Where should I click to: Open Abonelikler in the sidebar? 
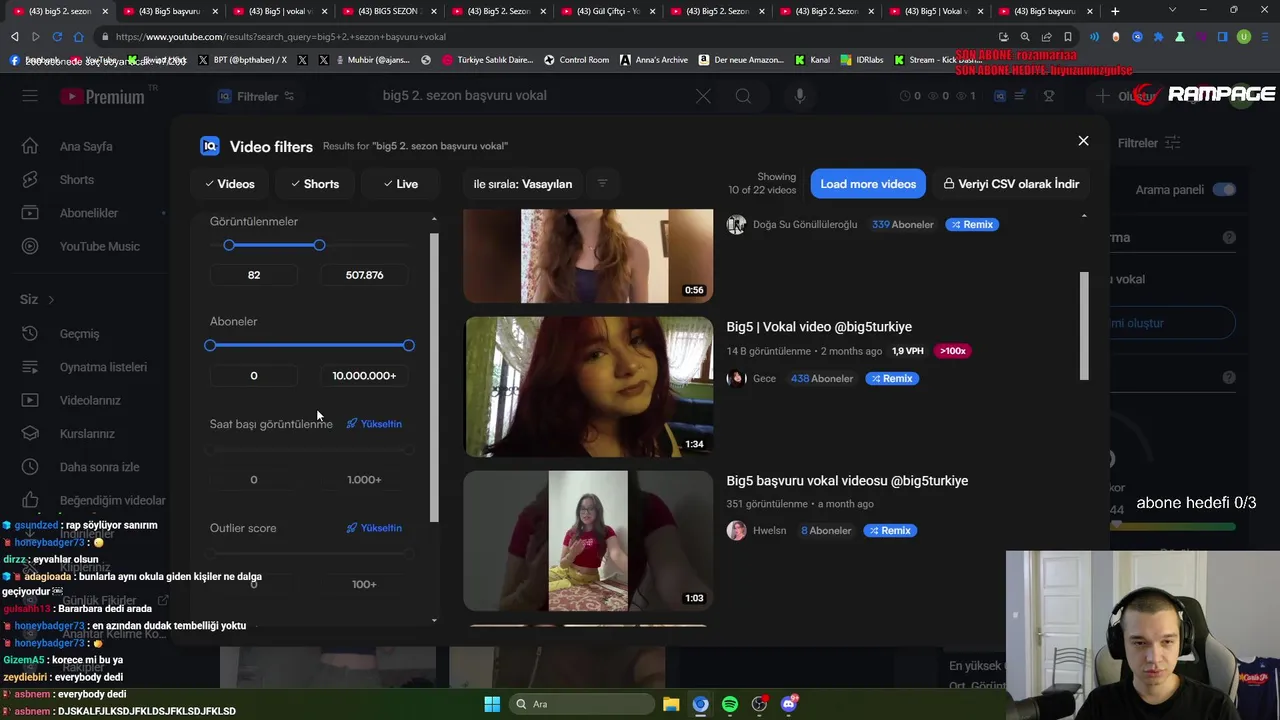pyautogui.click(x=88, y=213)
